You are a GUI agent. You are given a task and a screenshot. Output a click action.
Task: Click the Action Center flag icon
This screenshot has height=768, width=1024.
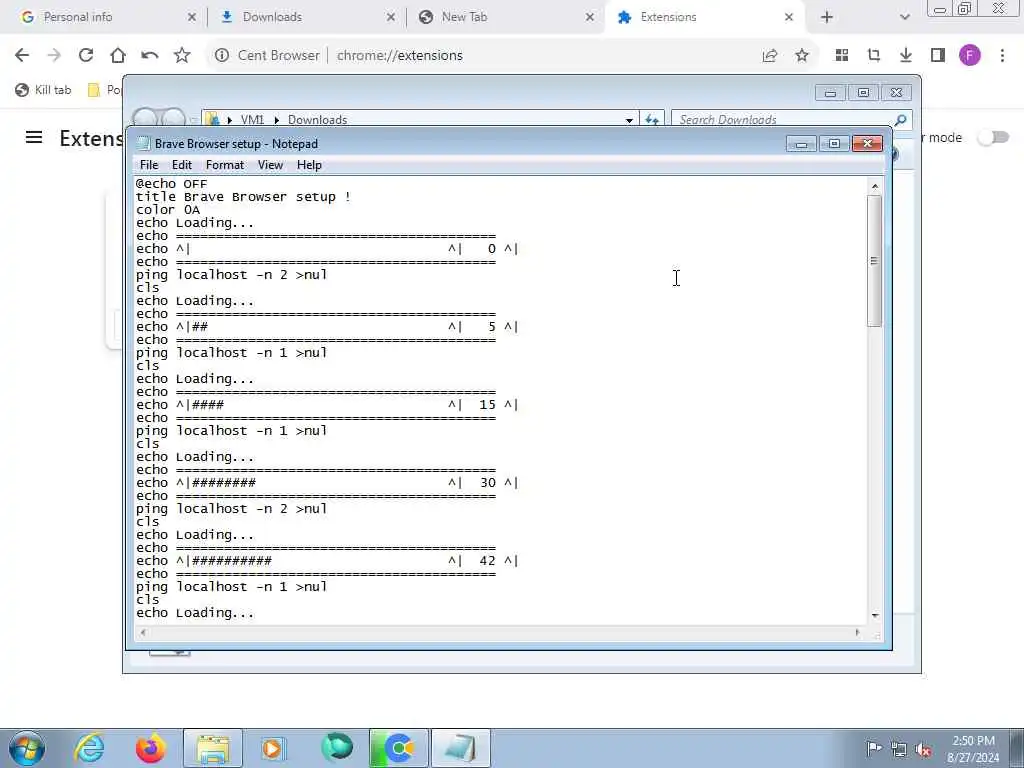[874, 749]
